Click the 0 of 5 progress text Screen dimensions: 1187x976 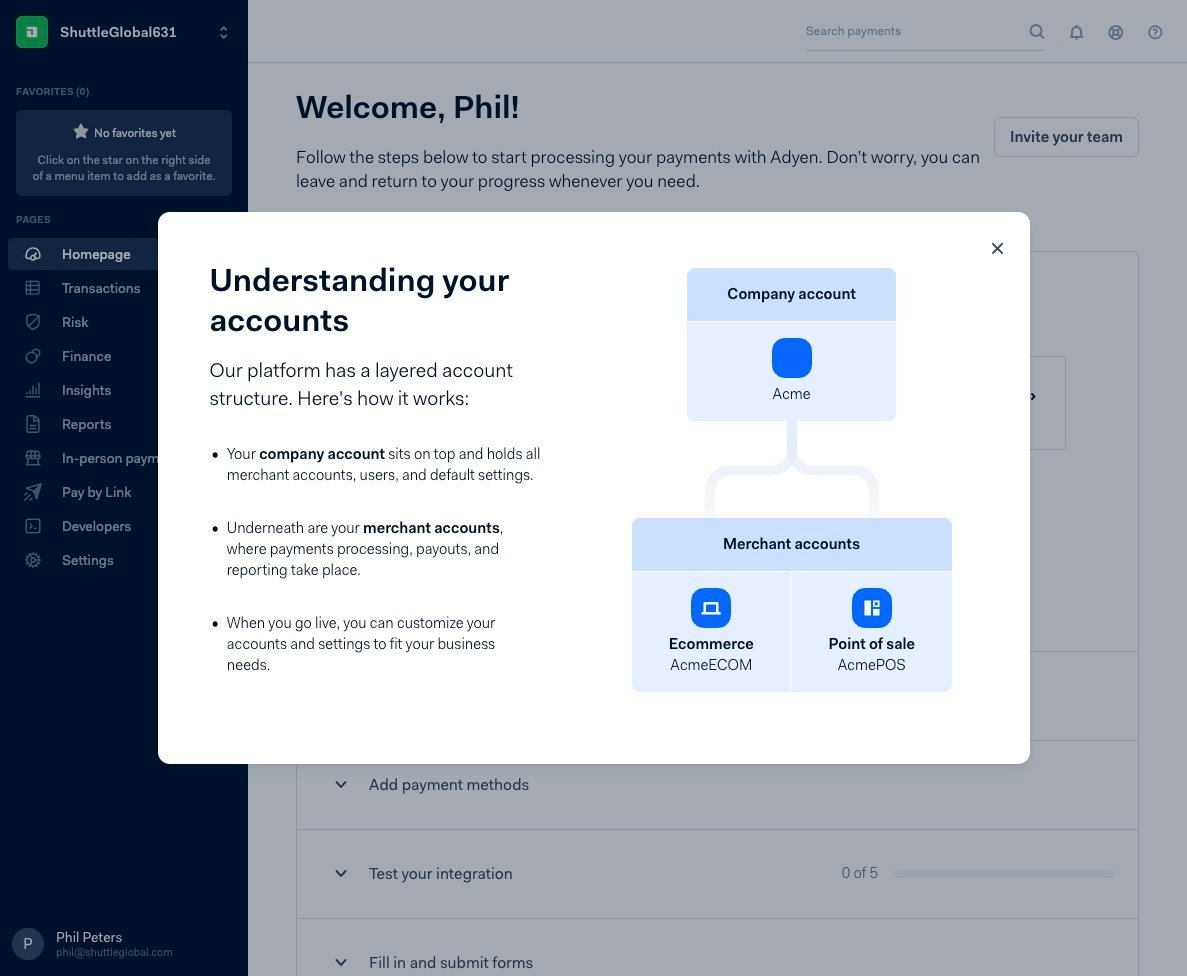coord(859,873)
